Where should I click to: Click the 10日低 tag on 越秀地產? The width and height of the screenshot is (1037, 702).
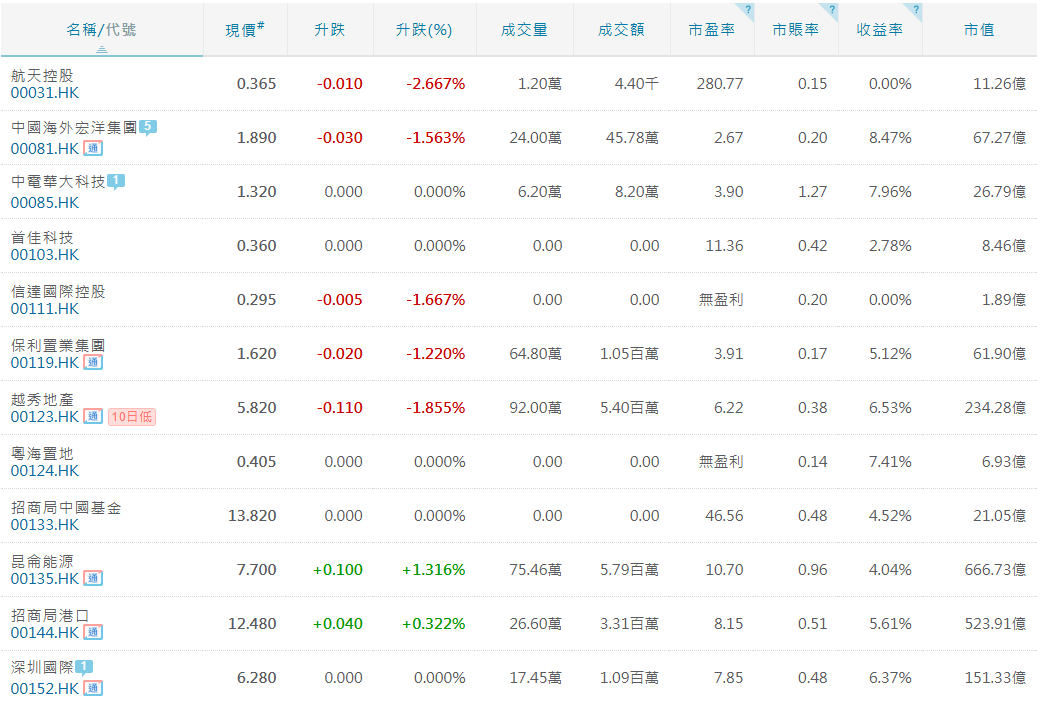click(x=132, y=417)
